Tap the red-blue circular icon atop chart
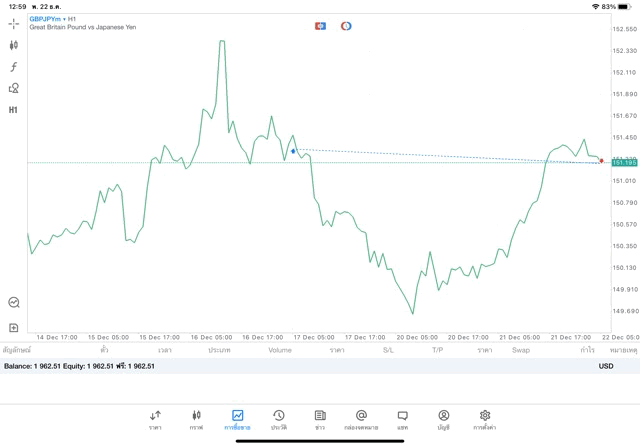The image size is (640, 447). tap(346, 26)
